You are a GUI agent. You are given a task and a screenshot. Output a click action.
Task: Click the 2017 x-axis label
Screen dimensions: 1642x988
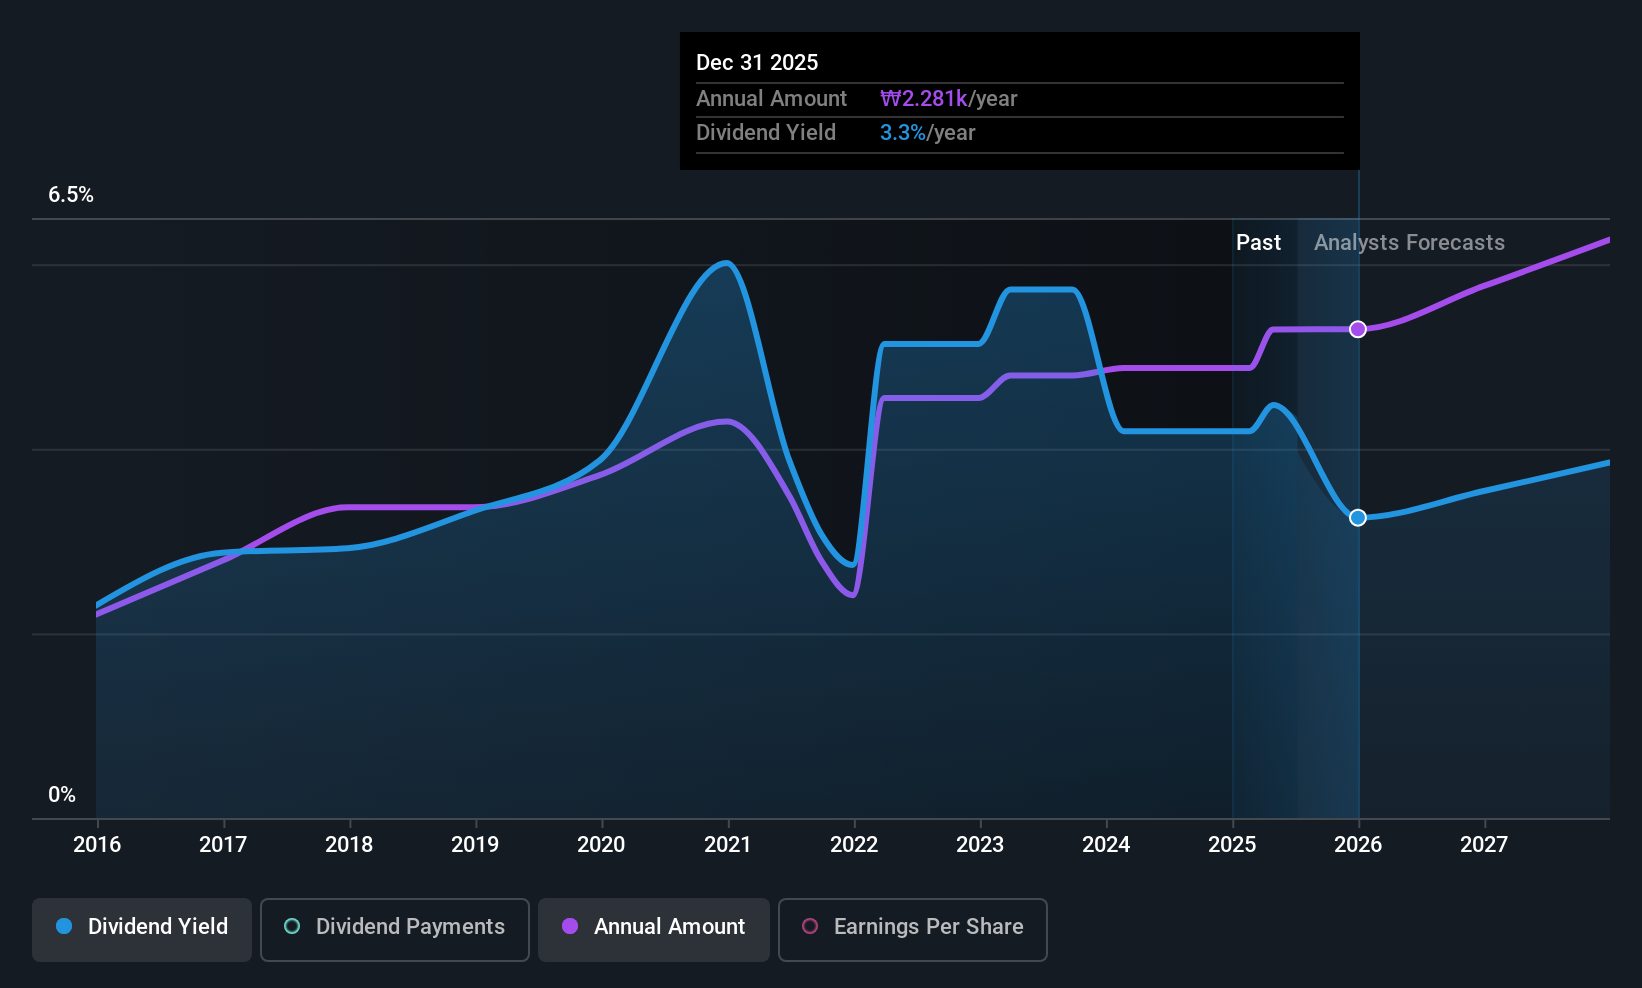coord(223,844)
